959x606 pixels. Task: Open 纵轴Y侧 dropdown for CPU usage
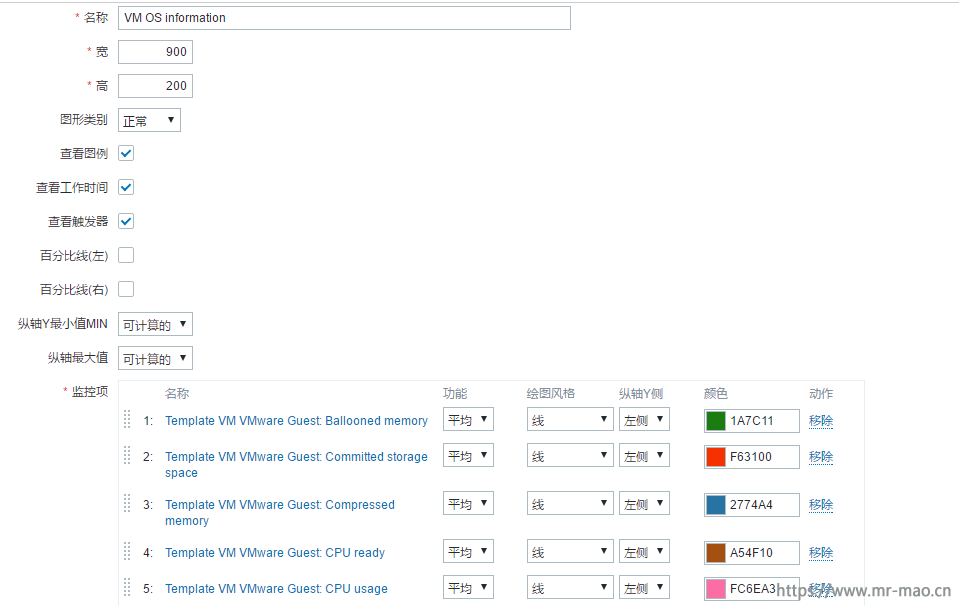[644, 588]
